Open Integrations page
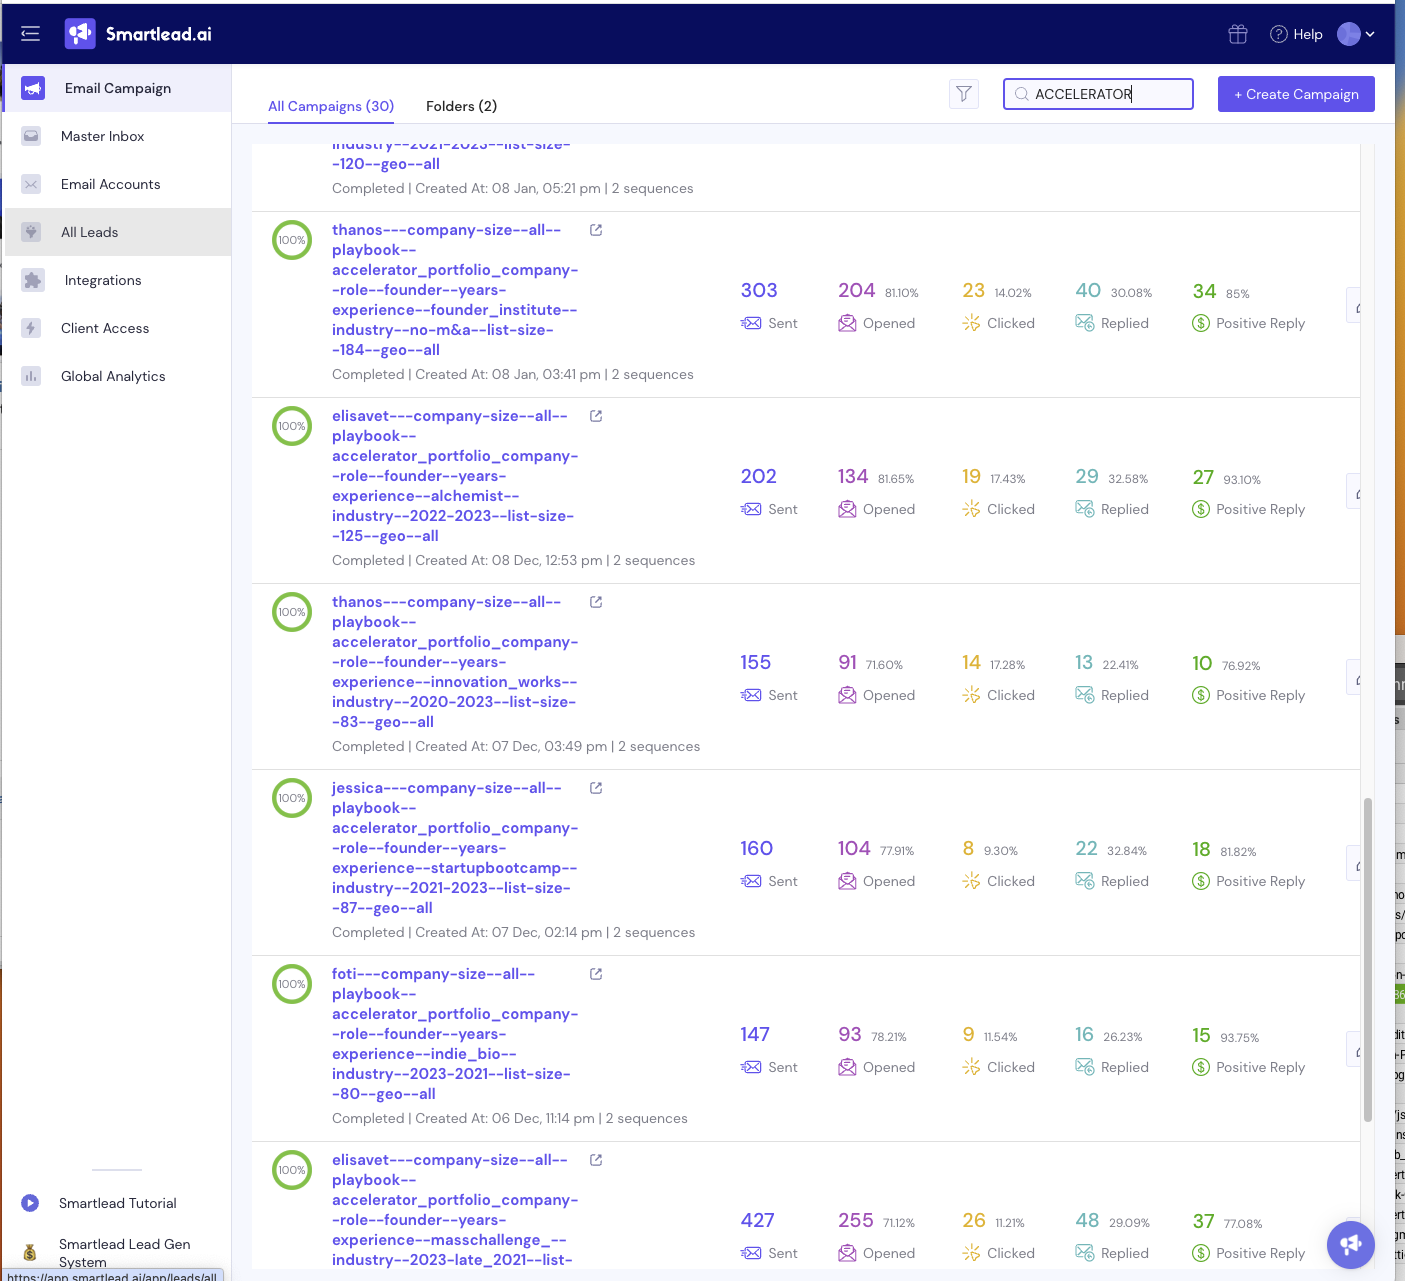This screenshot has width=1405, height=1281. (x=118, y=280)
